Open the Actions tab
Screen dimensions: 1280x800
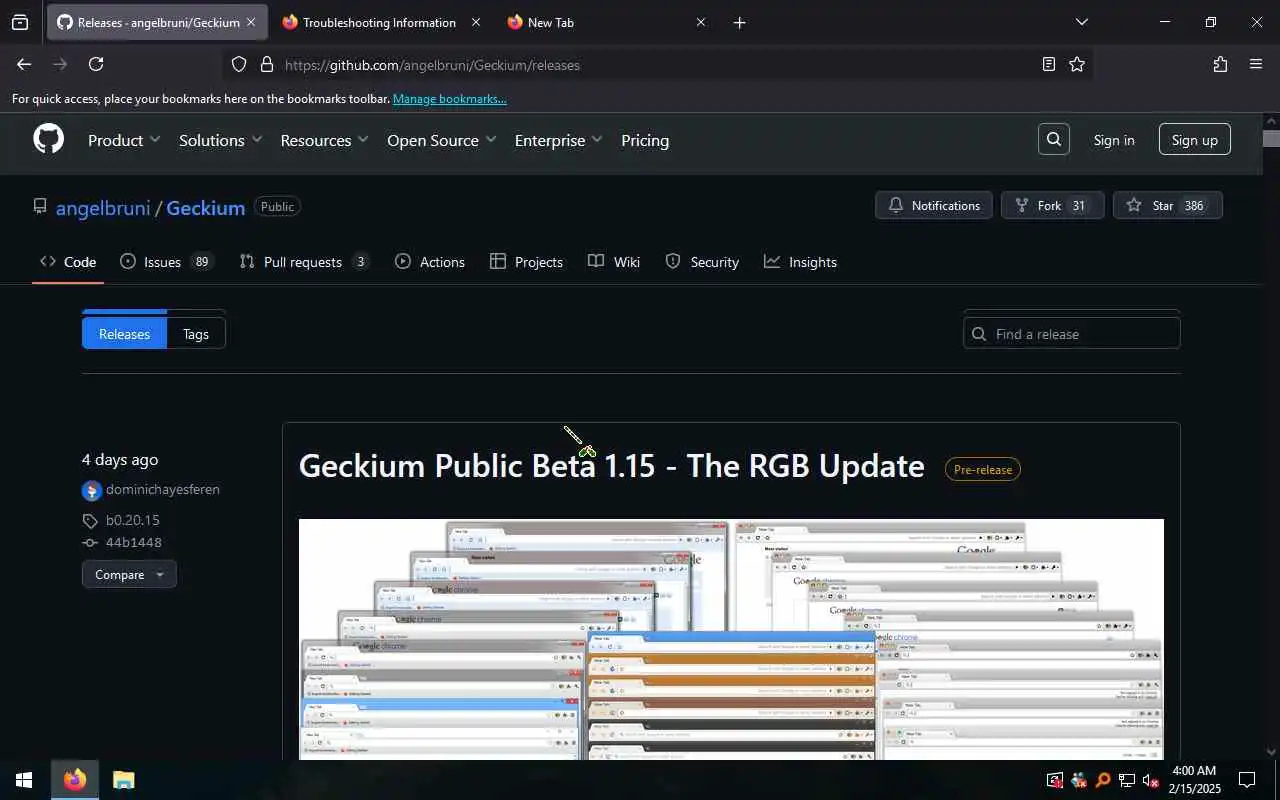430,262
